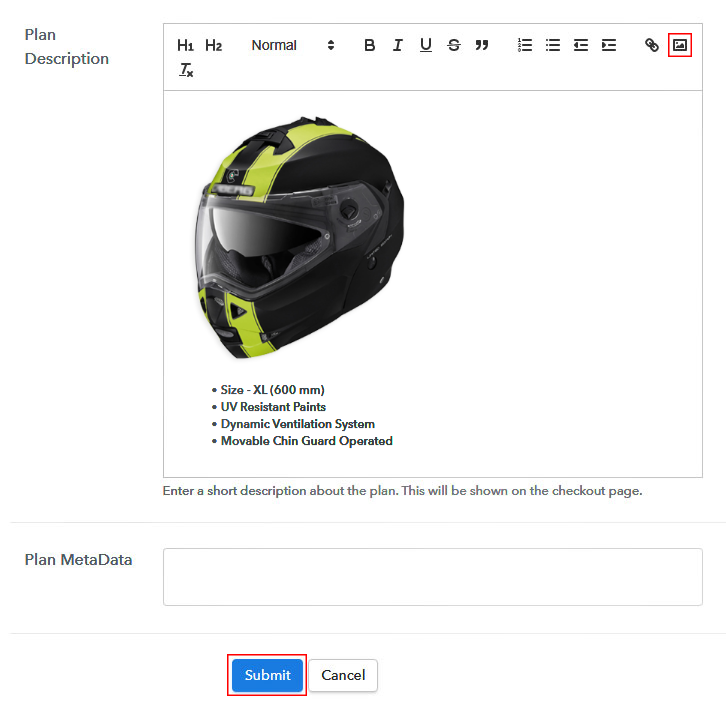Apply Heading 2 format
Image resolution: width=726 pixels, height=716 pixels.
(213, 45)
